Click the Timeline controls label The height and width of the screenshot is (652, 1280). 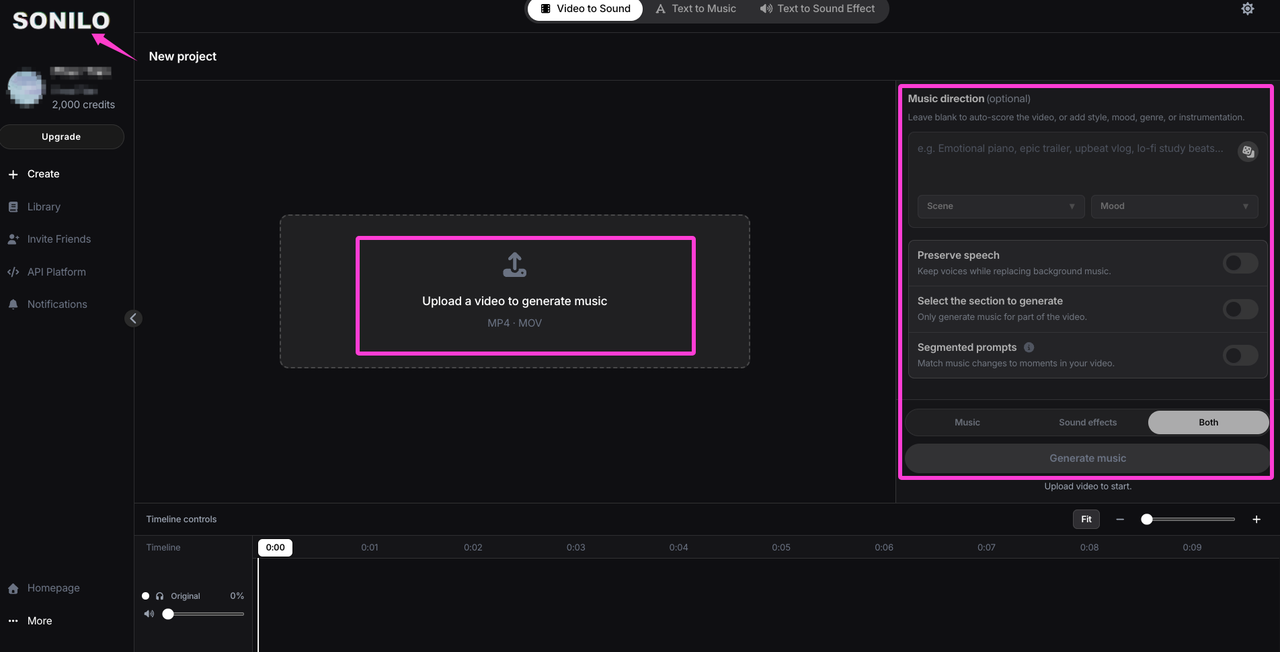point(181,519)
